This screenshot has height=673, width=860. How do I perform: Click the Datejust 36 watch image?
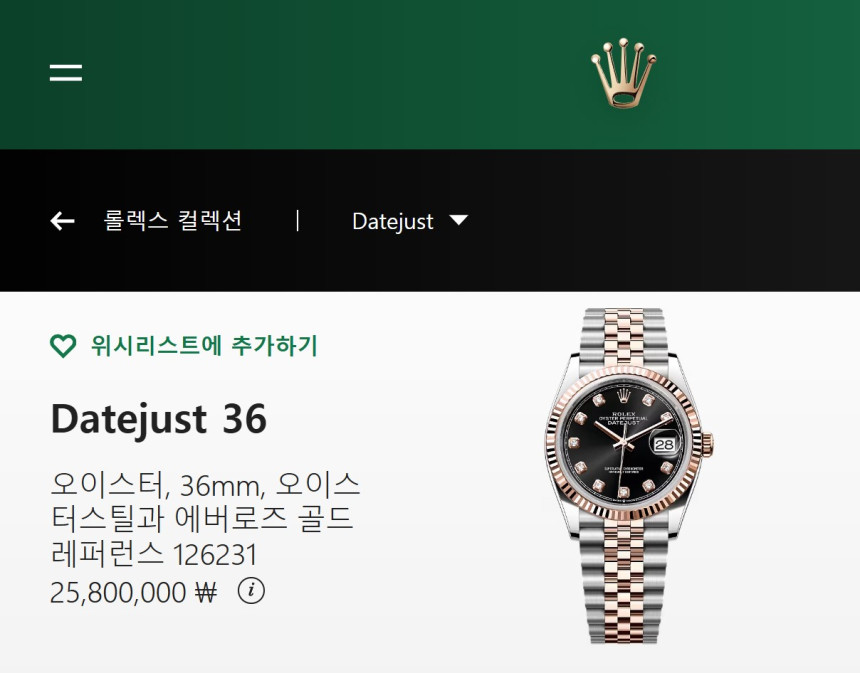(x=629, y=476)
